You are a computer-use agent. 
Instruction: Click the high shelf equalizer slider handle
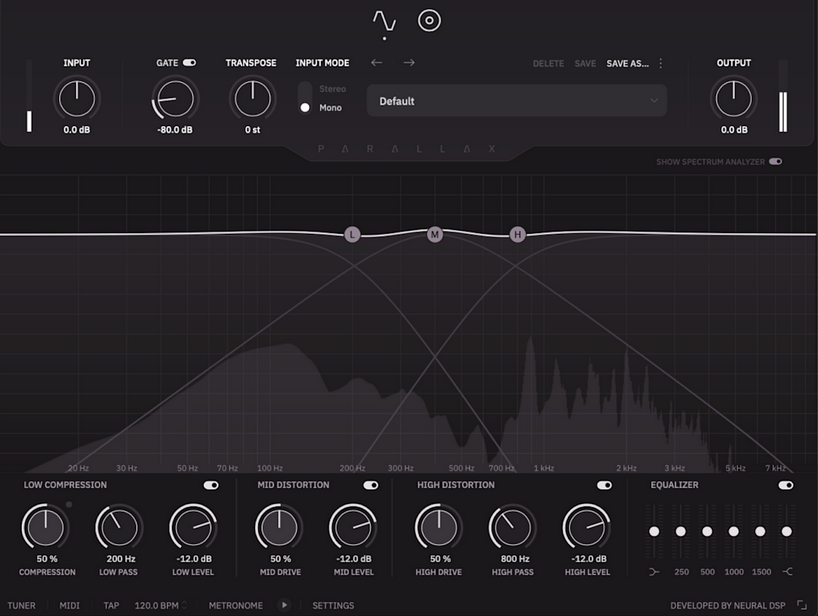787,532
